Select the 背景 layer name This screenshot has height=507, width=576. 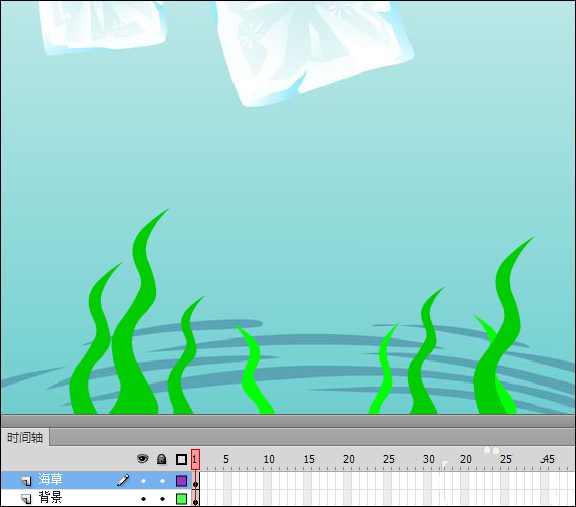(50, 497)
